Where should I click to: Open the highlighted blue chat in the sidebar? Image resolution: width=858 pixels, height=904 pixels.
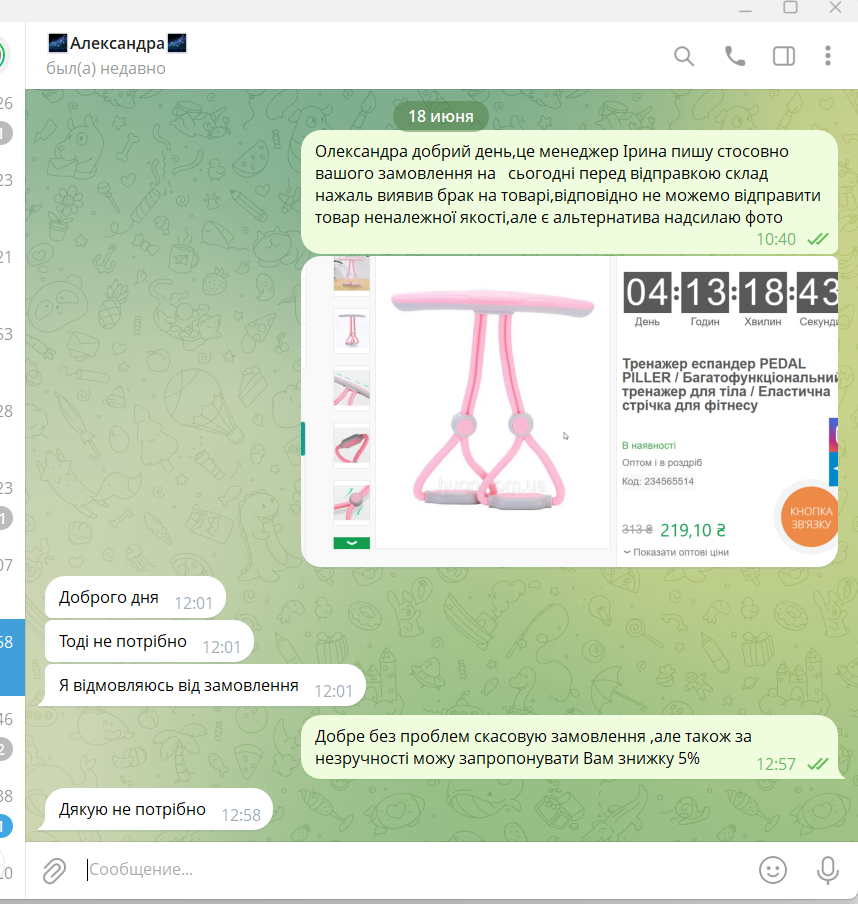point(12,657)
